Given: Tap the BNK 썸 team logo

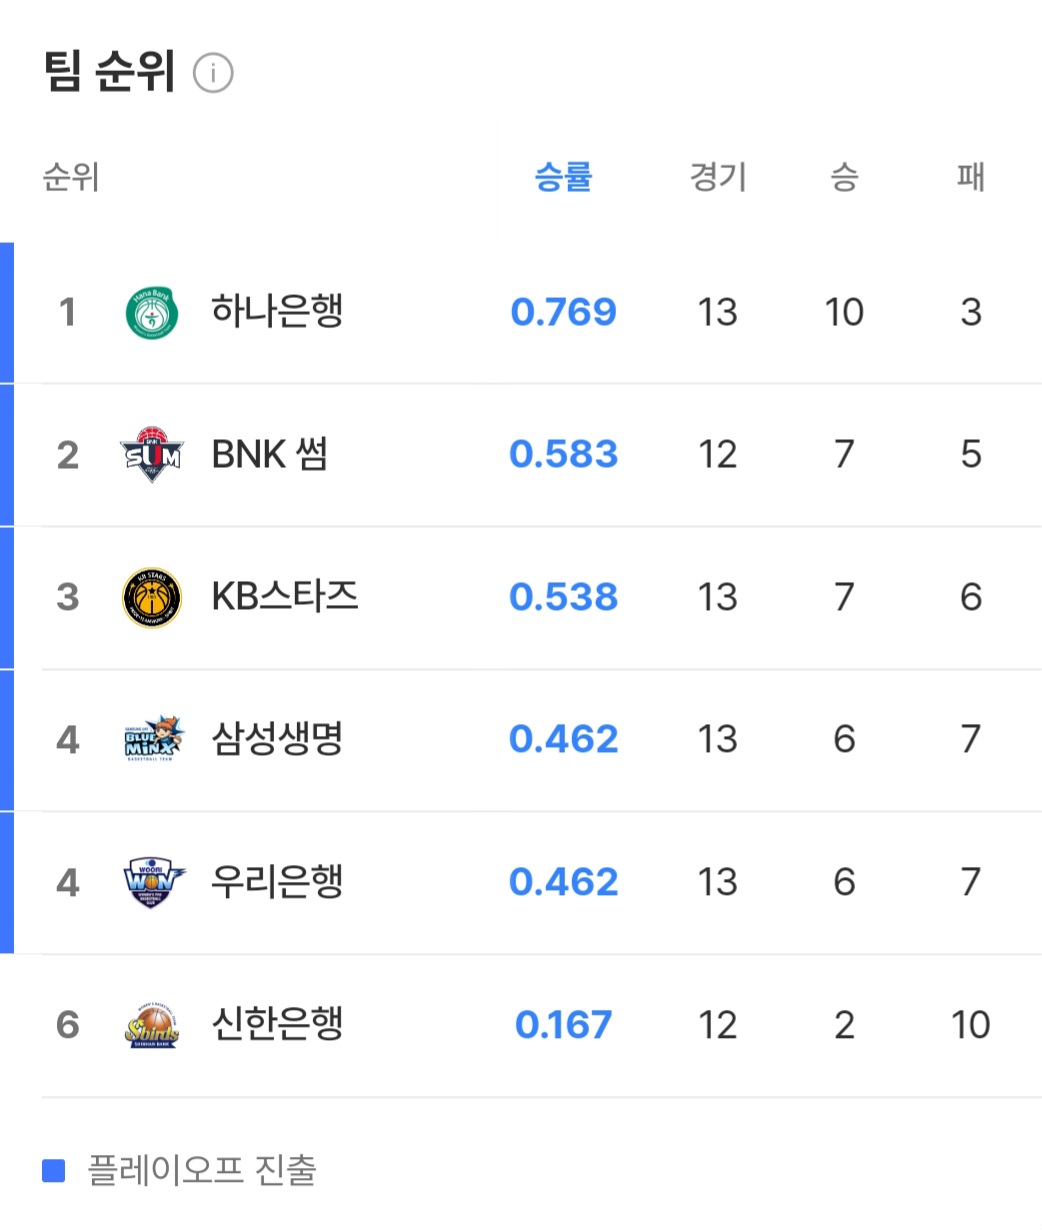Looking at the screenshot, I should pyautogui.click(x=152, y=455).
